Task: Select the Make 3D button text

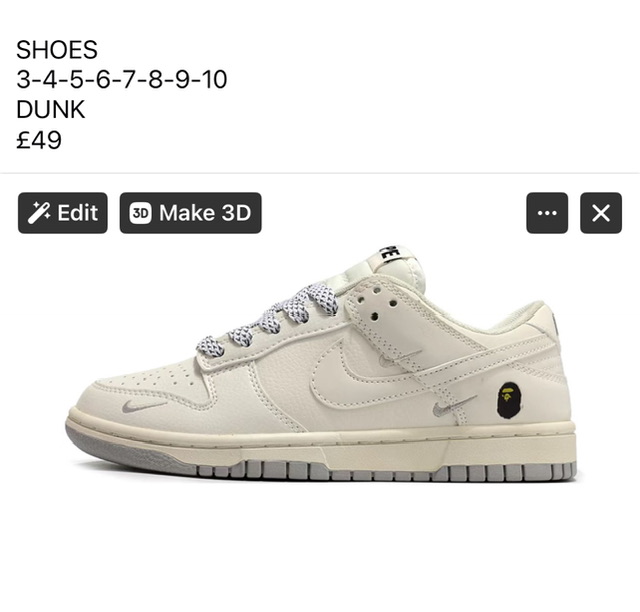Action: [x=205, y=213]
